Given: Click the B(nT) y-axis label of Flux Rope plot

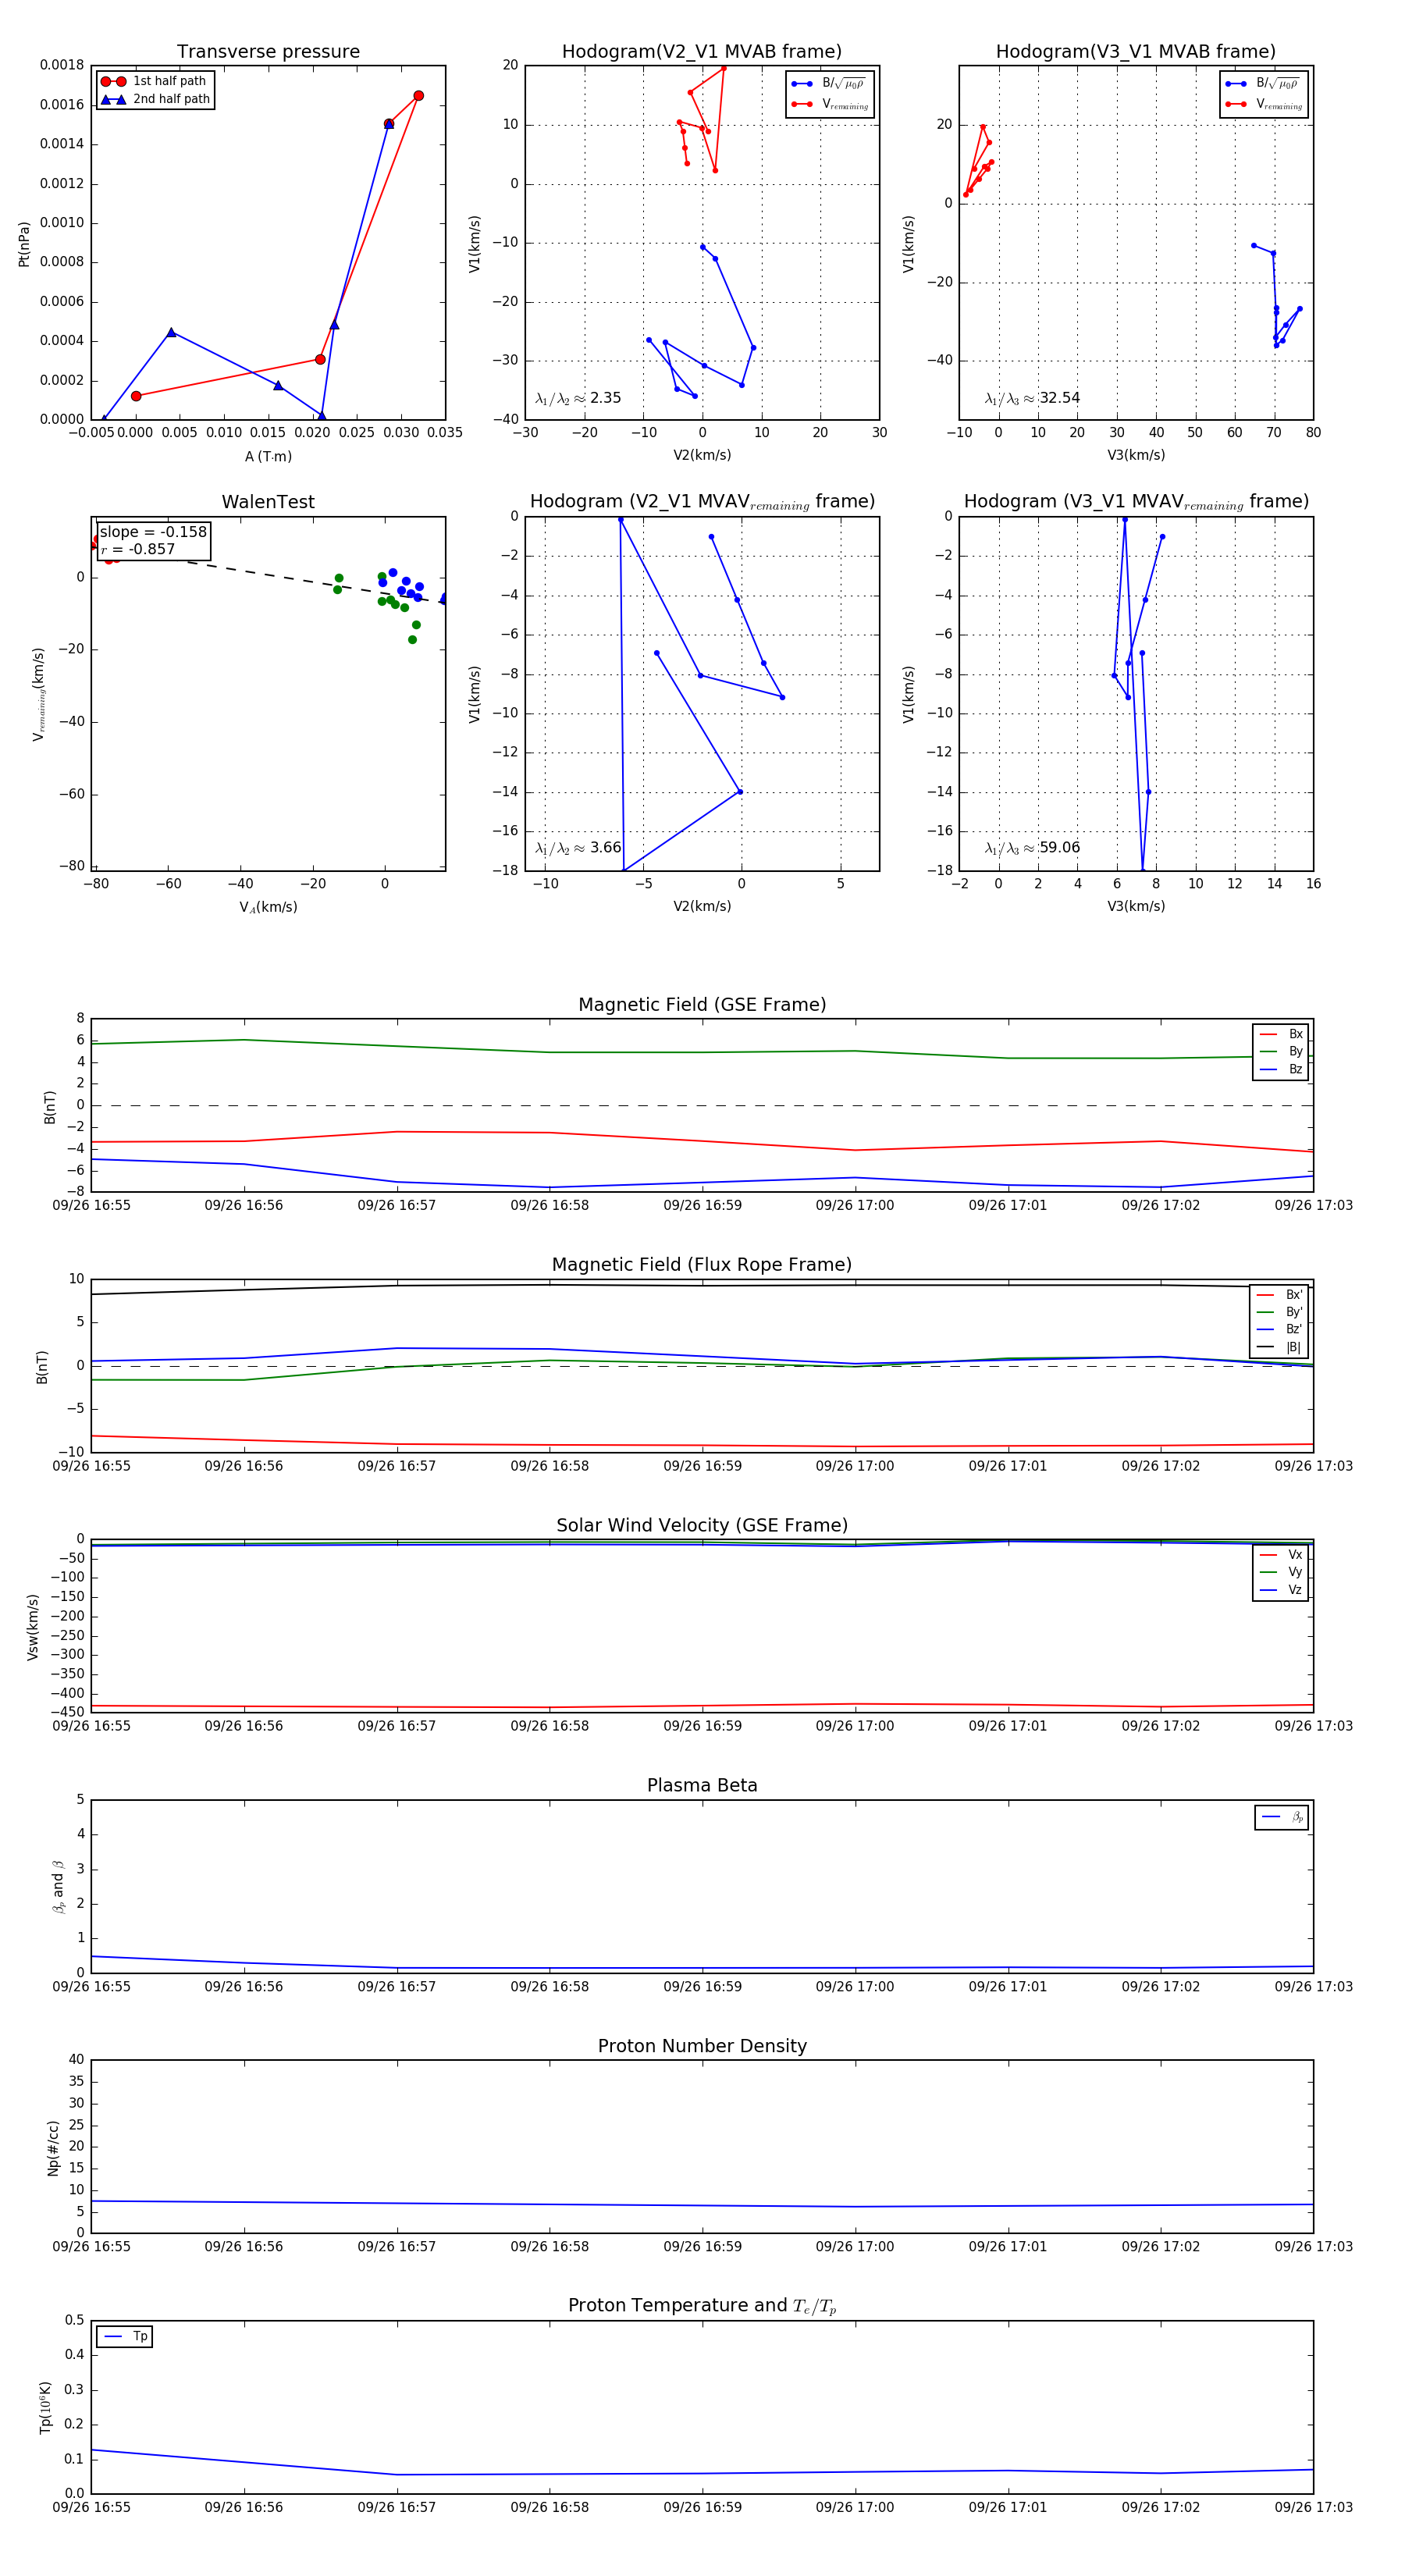Looking at the screenshot, I should pyautogui.click(x=42, y=1367).
